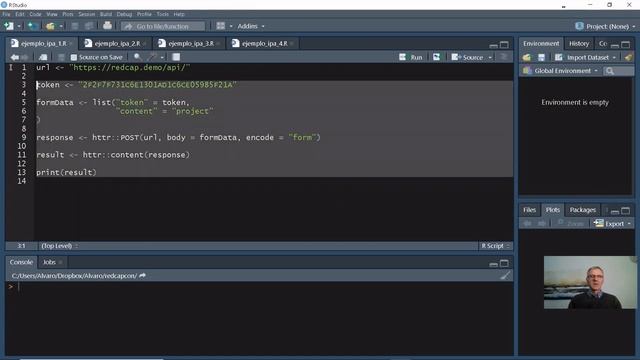This screenshot has height=360, width=640.
Task: Click the New File icon
Action: 8,26
